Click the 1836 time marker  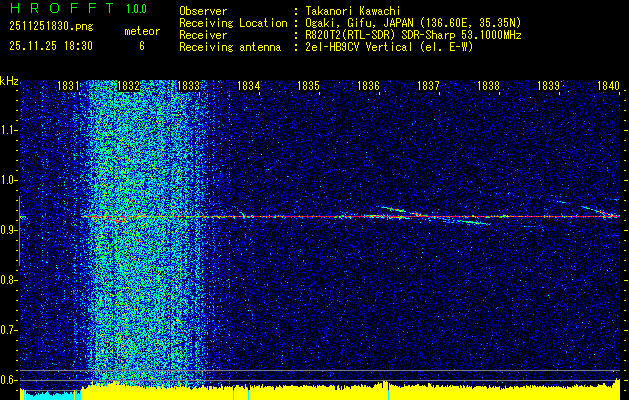click(x=368, y=85)
